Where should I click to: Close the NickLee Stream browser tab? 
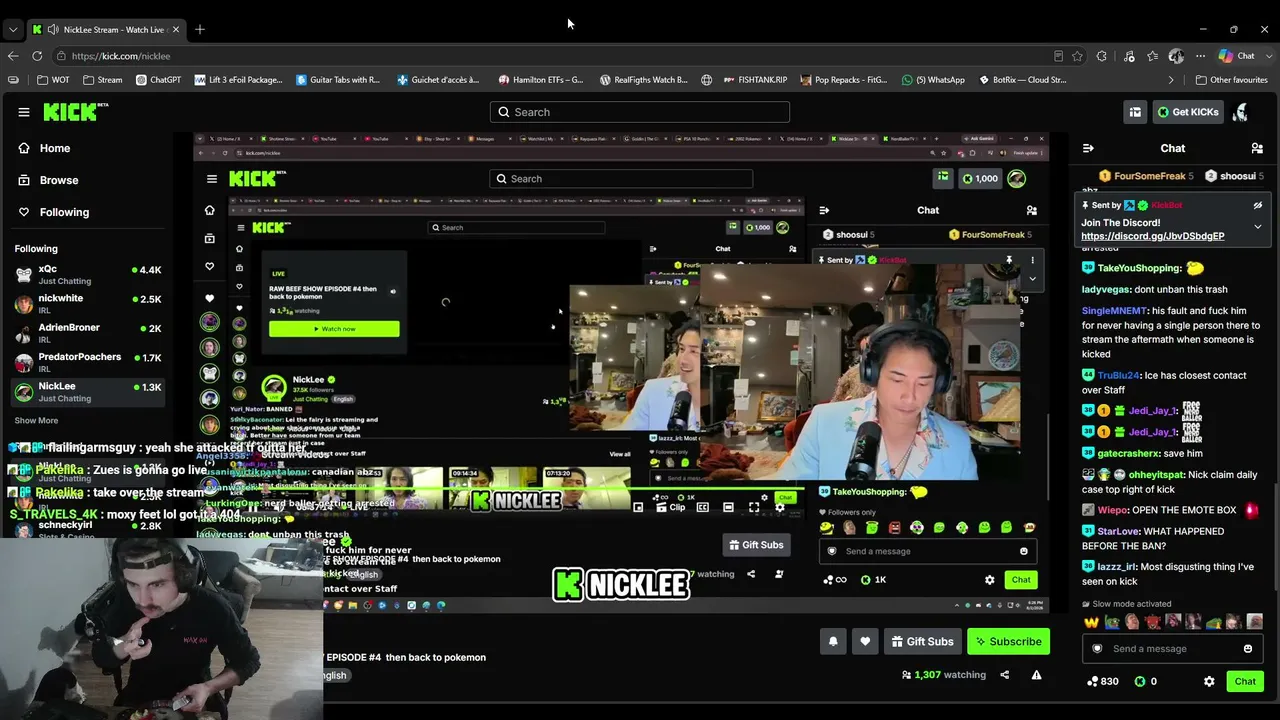[175, 29]
